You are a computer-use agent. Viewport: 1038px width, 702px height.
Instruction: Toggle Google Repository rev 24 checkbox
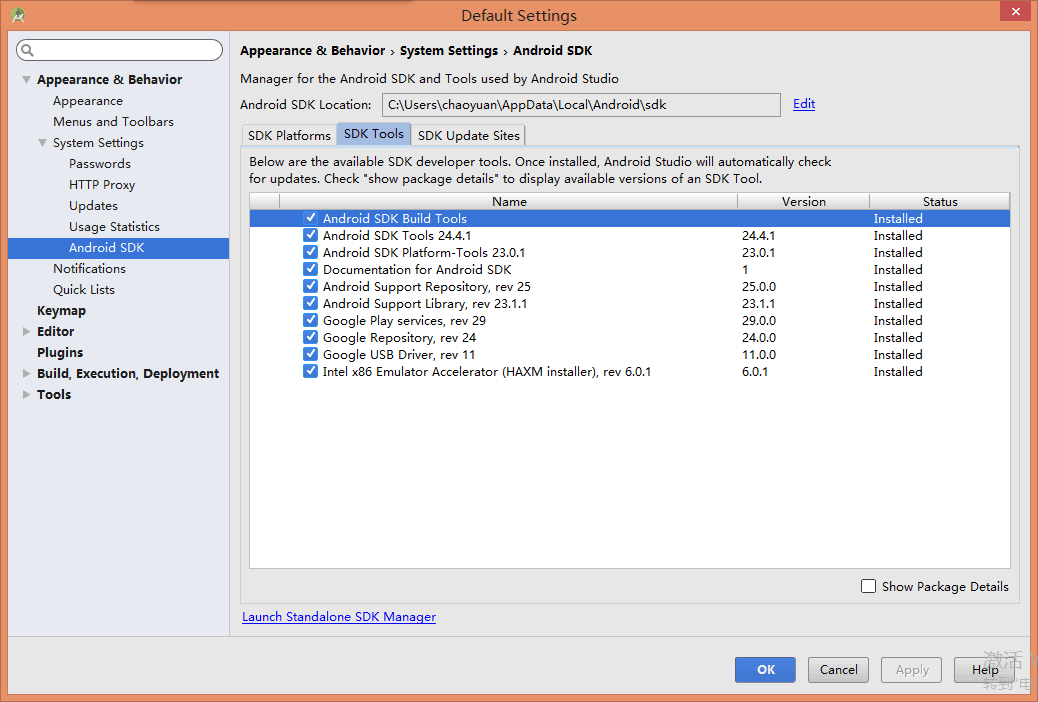tap(310, 337)
